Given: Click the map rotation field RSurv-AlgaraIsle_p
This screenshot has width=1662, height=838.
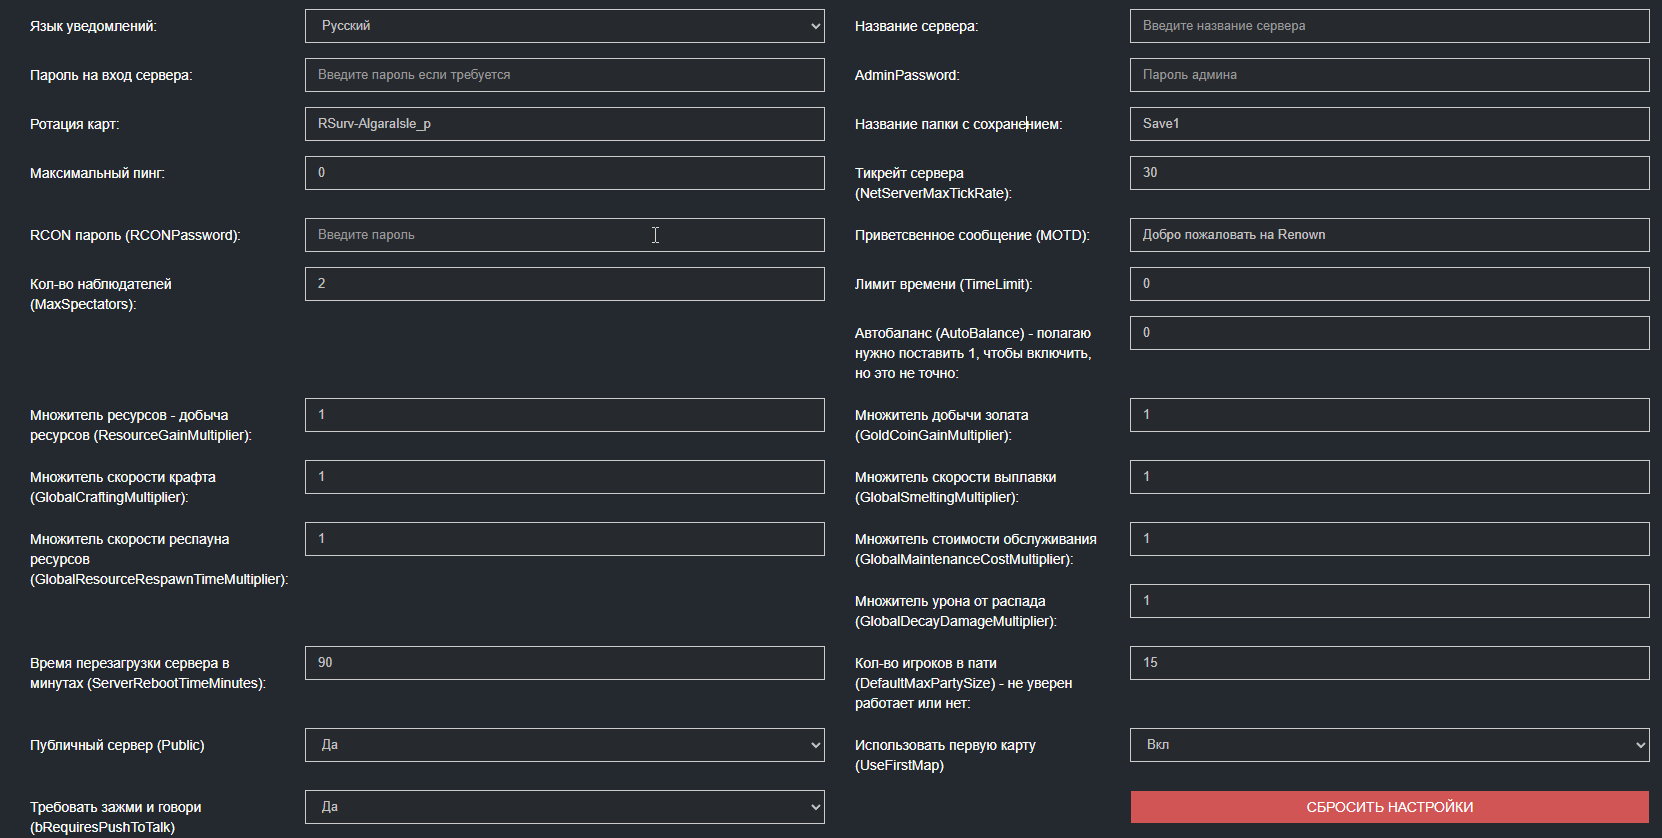Looking at the screenshot, I should (x=564, y=124).
